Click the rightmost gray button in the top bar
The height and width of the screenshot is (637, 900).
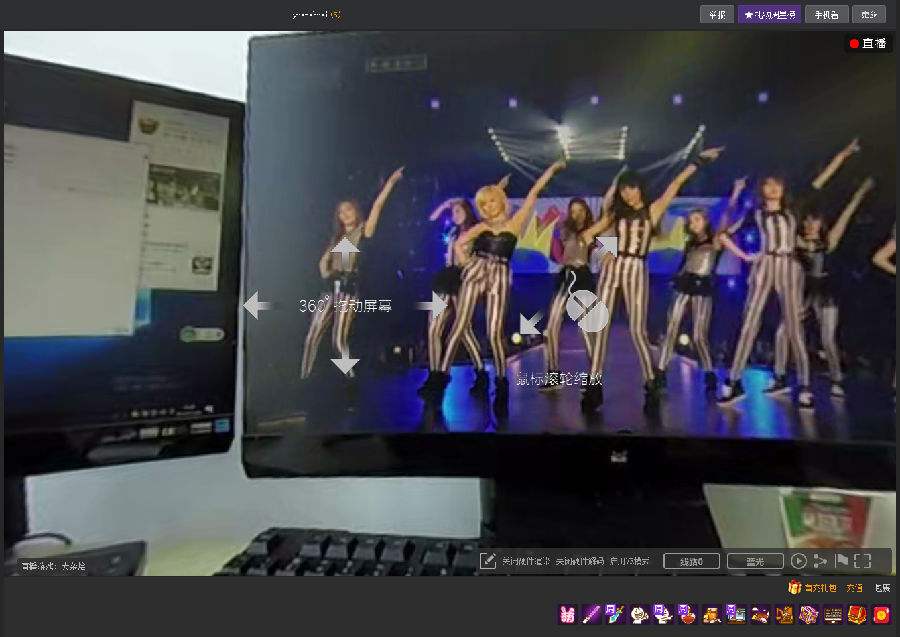pos(869,15)
